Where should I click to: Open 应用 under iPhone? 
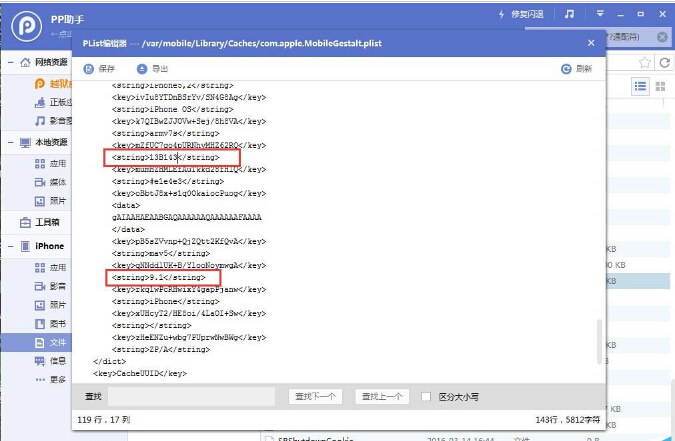[x=50, y=267]
